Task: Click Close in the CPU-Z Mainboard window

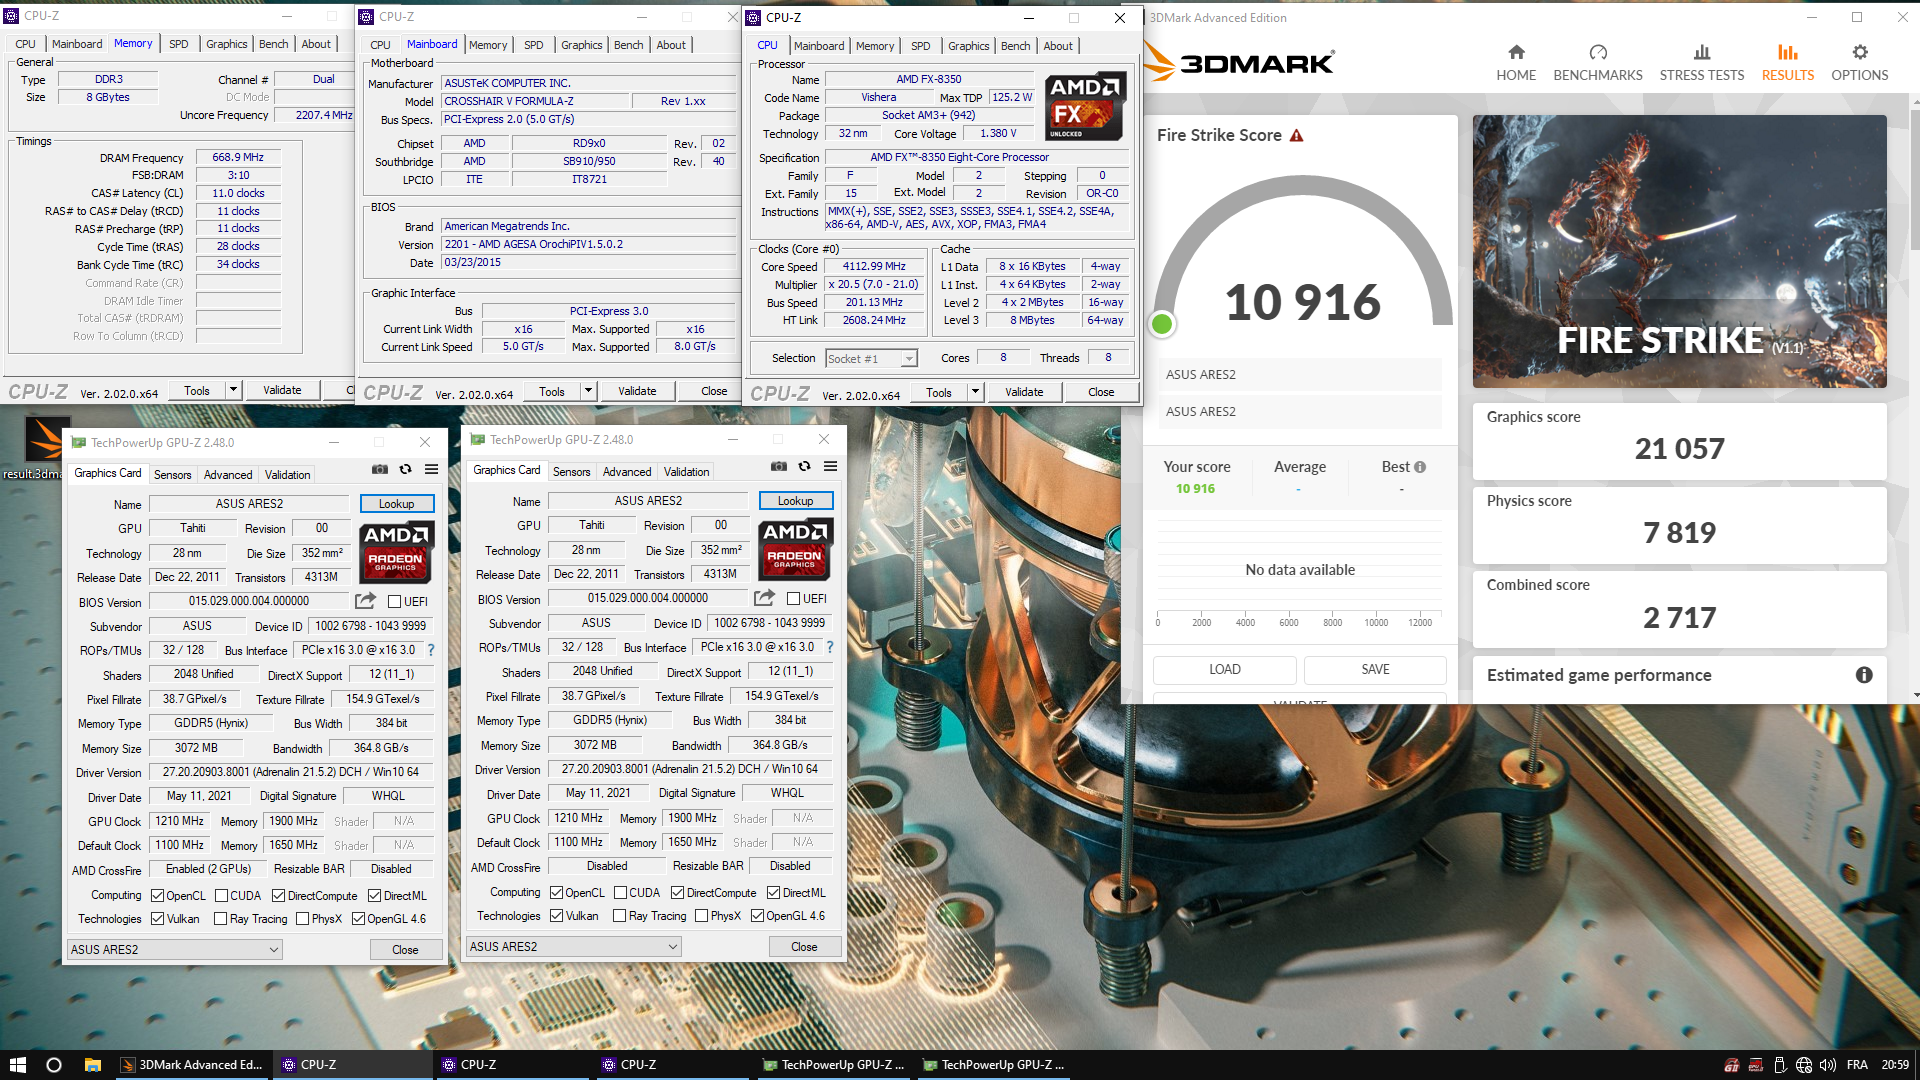Action: pos(714,392)
